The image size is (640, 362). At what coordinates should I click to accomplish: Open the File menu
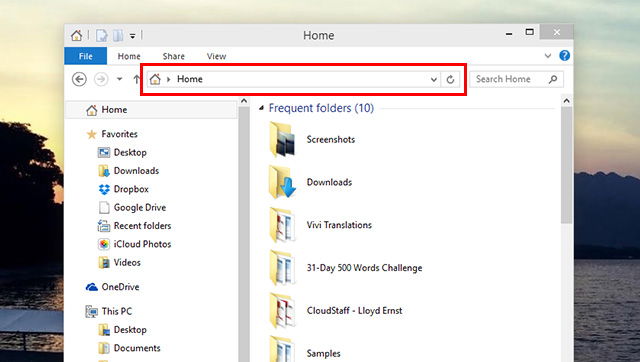[x=86, y=56]
